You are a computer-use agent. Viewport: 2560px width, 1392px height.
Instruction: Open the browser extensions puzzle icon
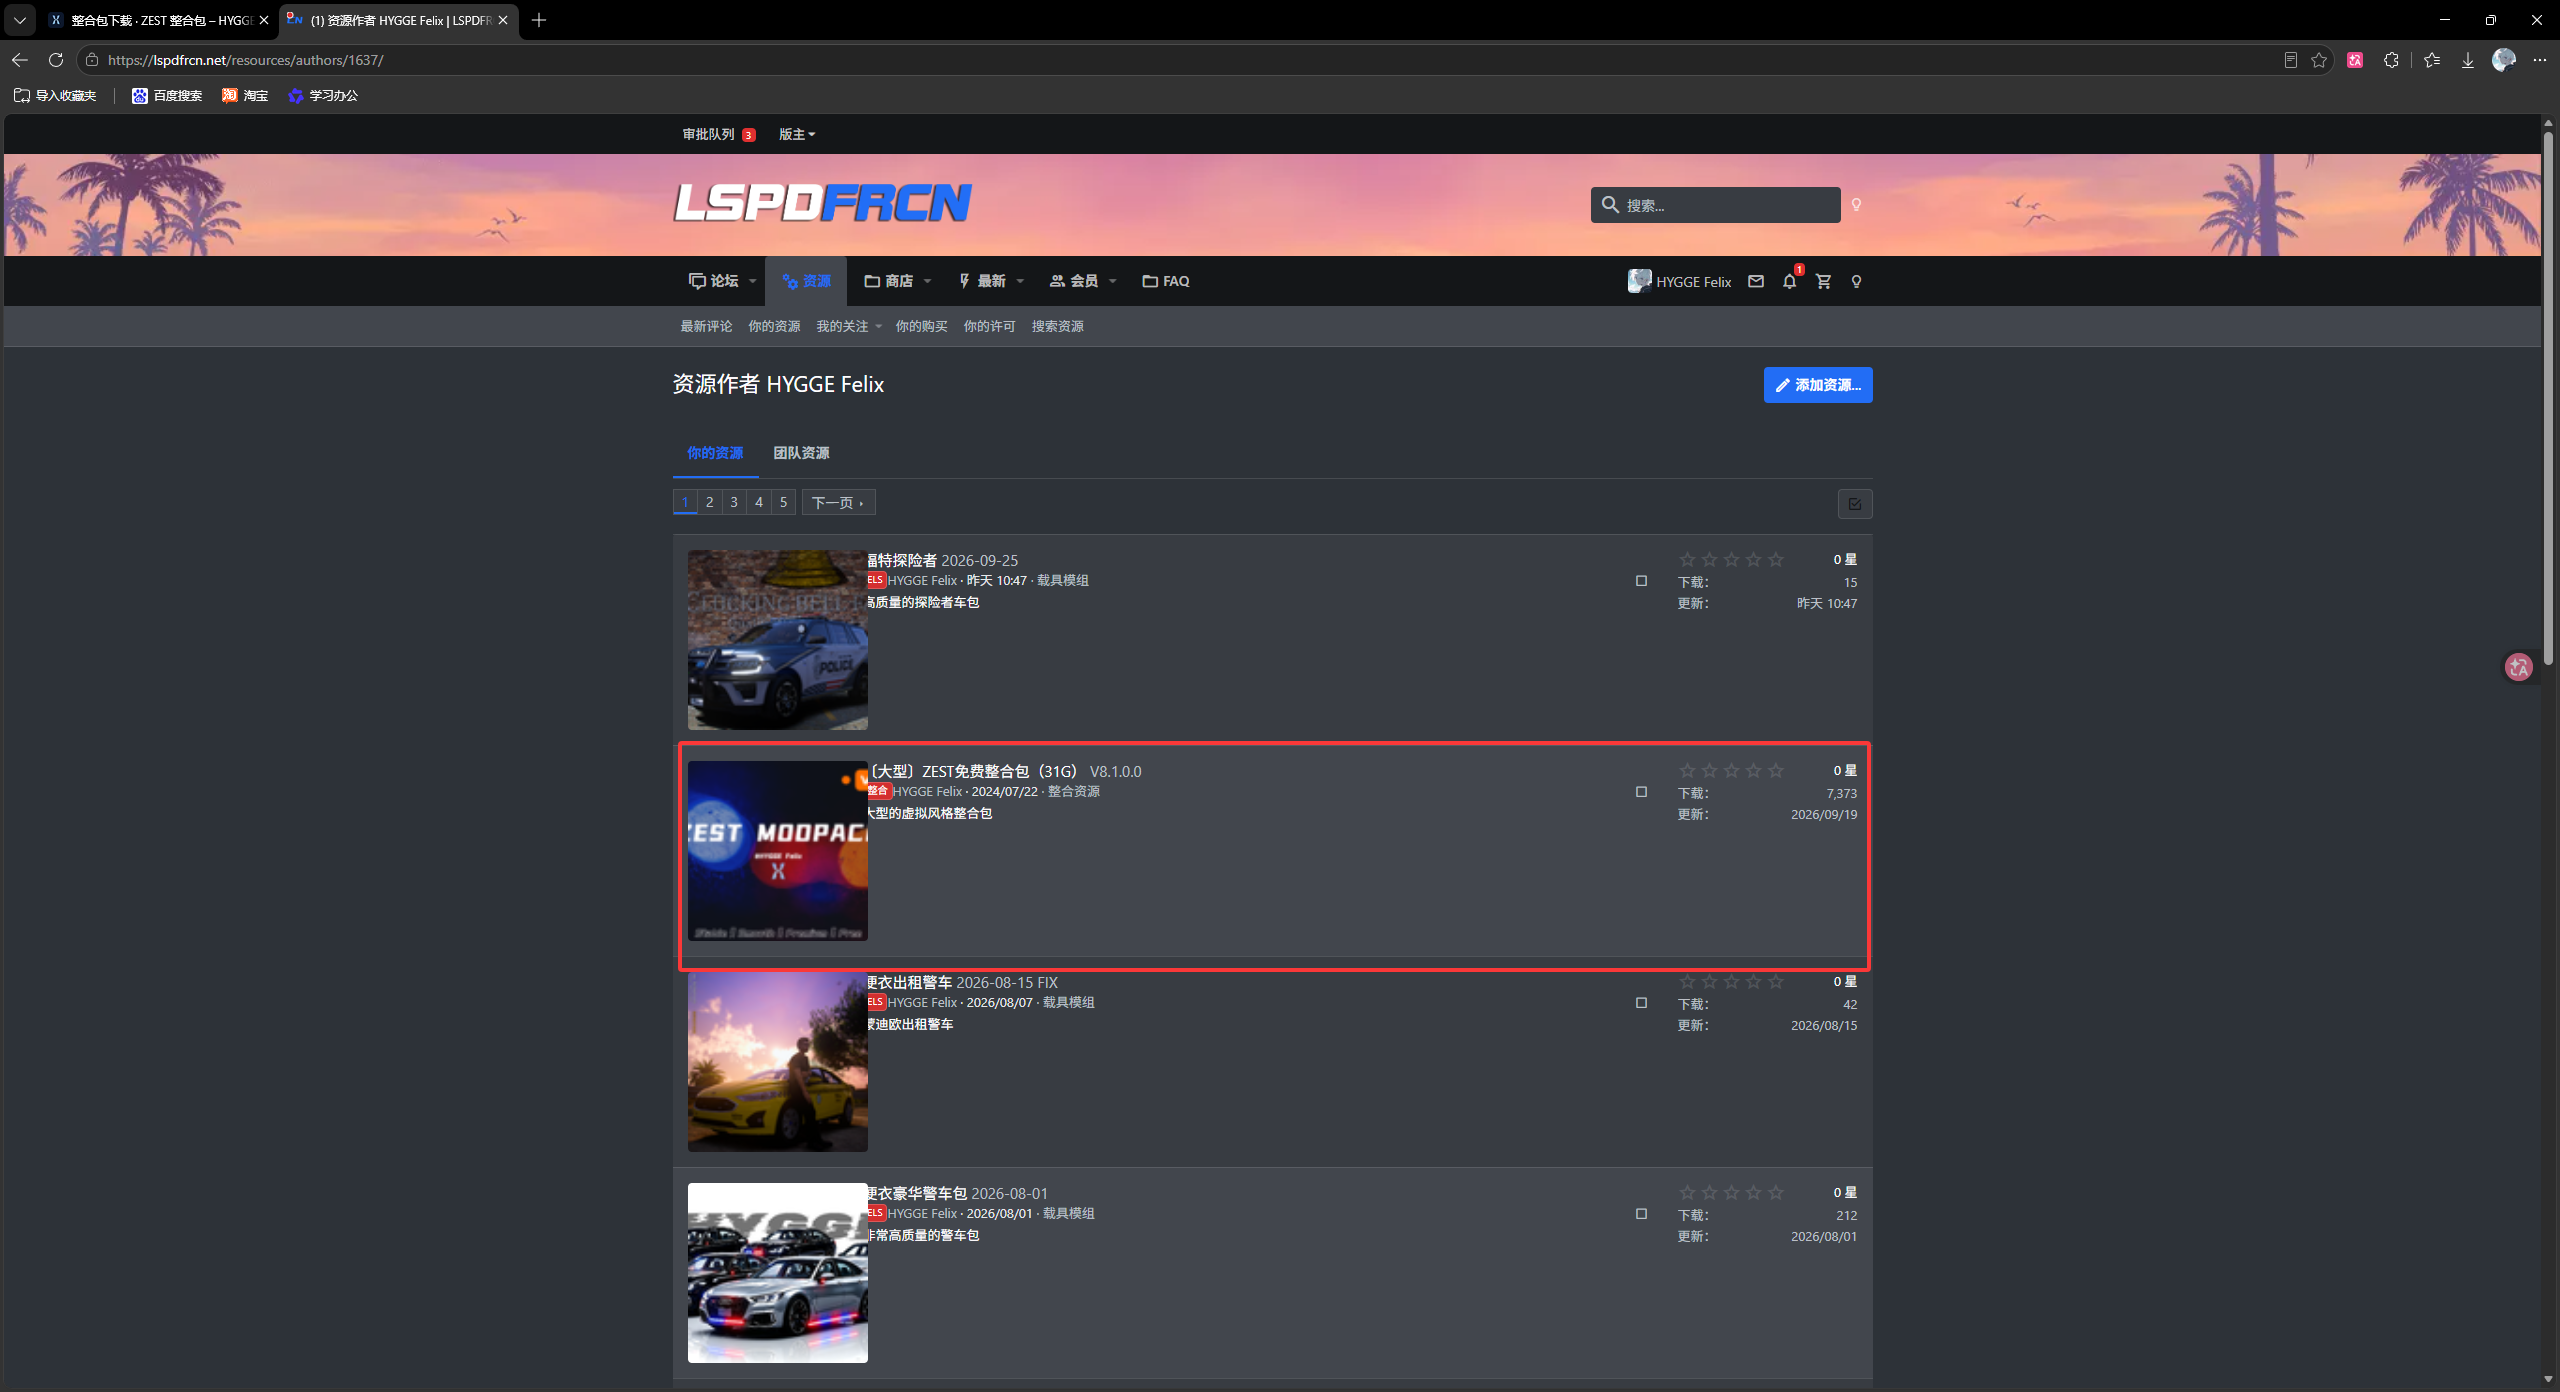click(2391, 60)
